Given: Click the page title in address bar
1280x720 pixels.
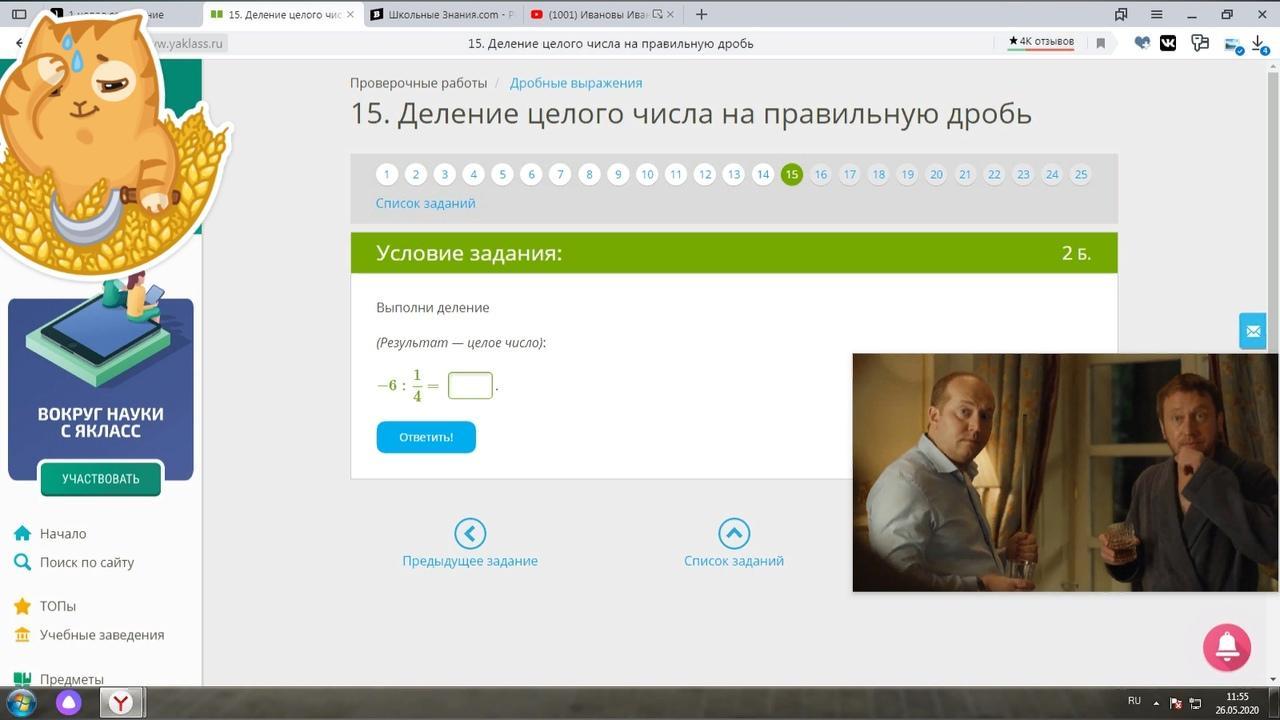Looking at the screenshot, I should [x=611, y=44].
